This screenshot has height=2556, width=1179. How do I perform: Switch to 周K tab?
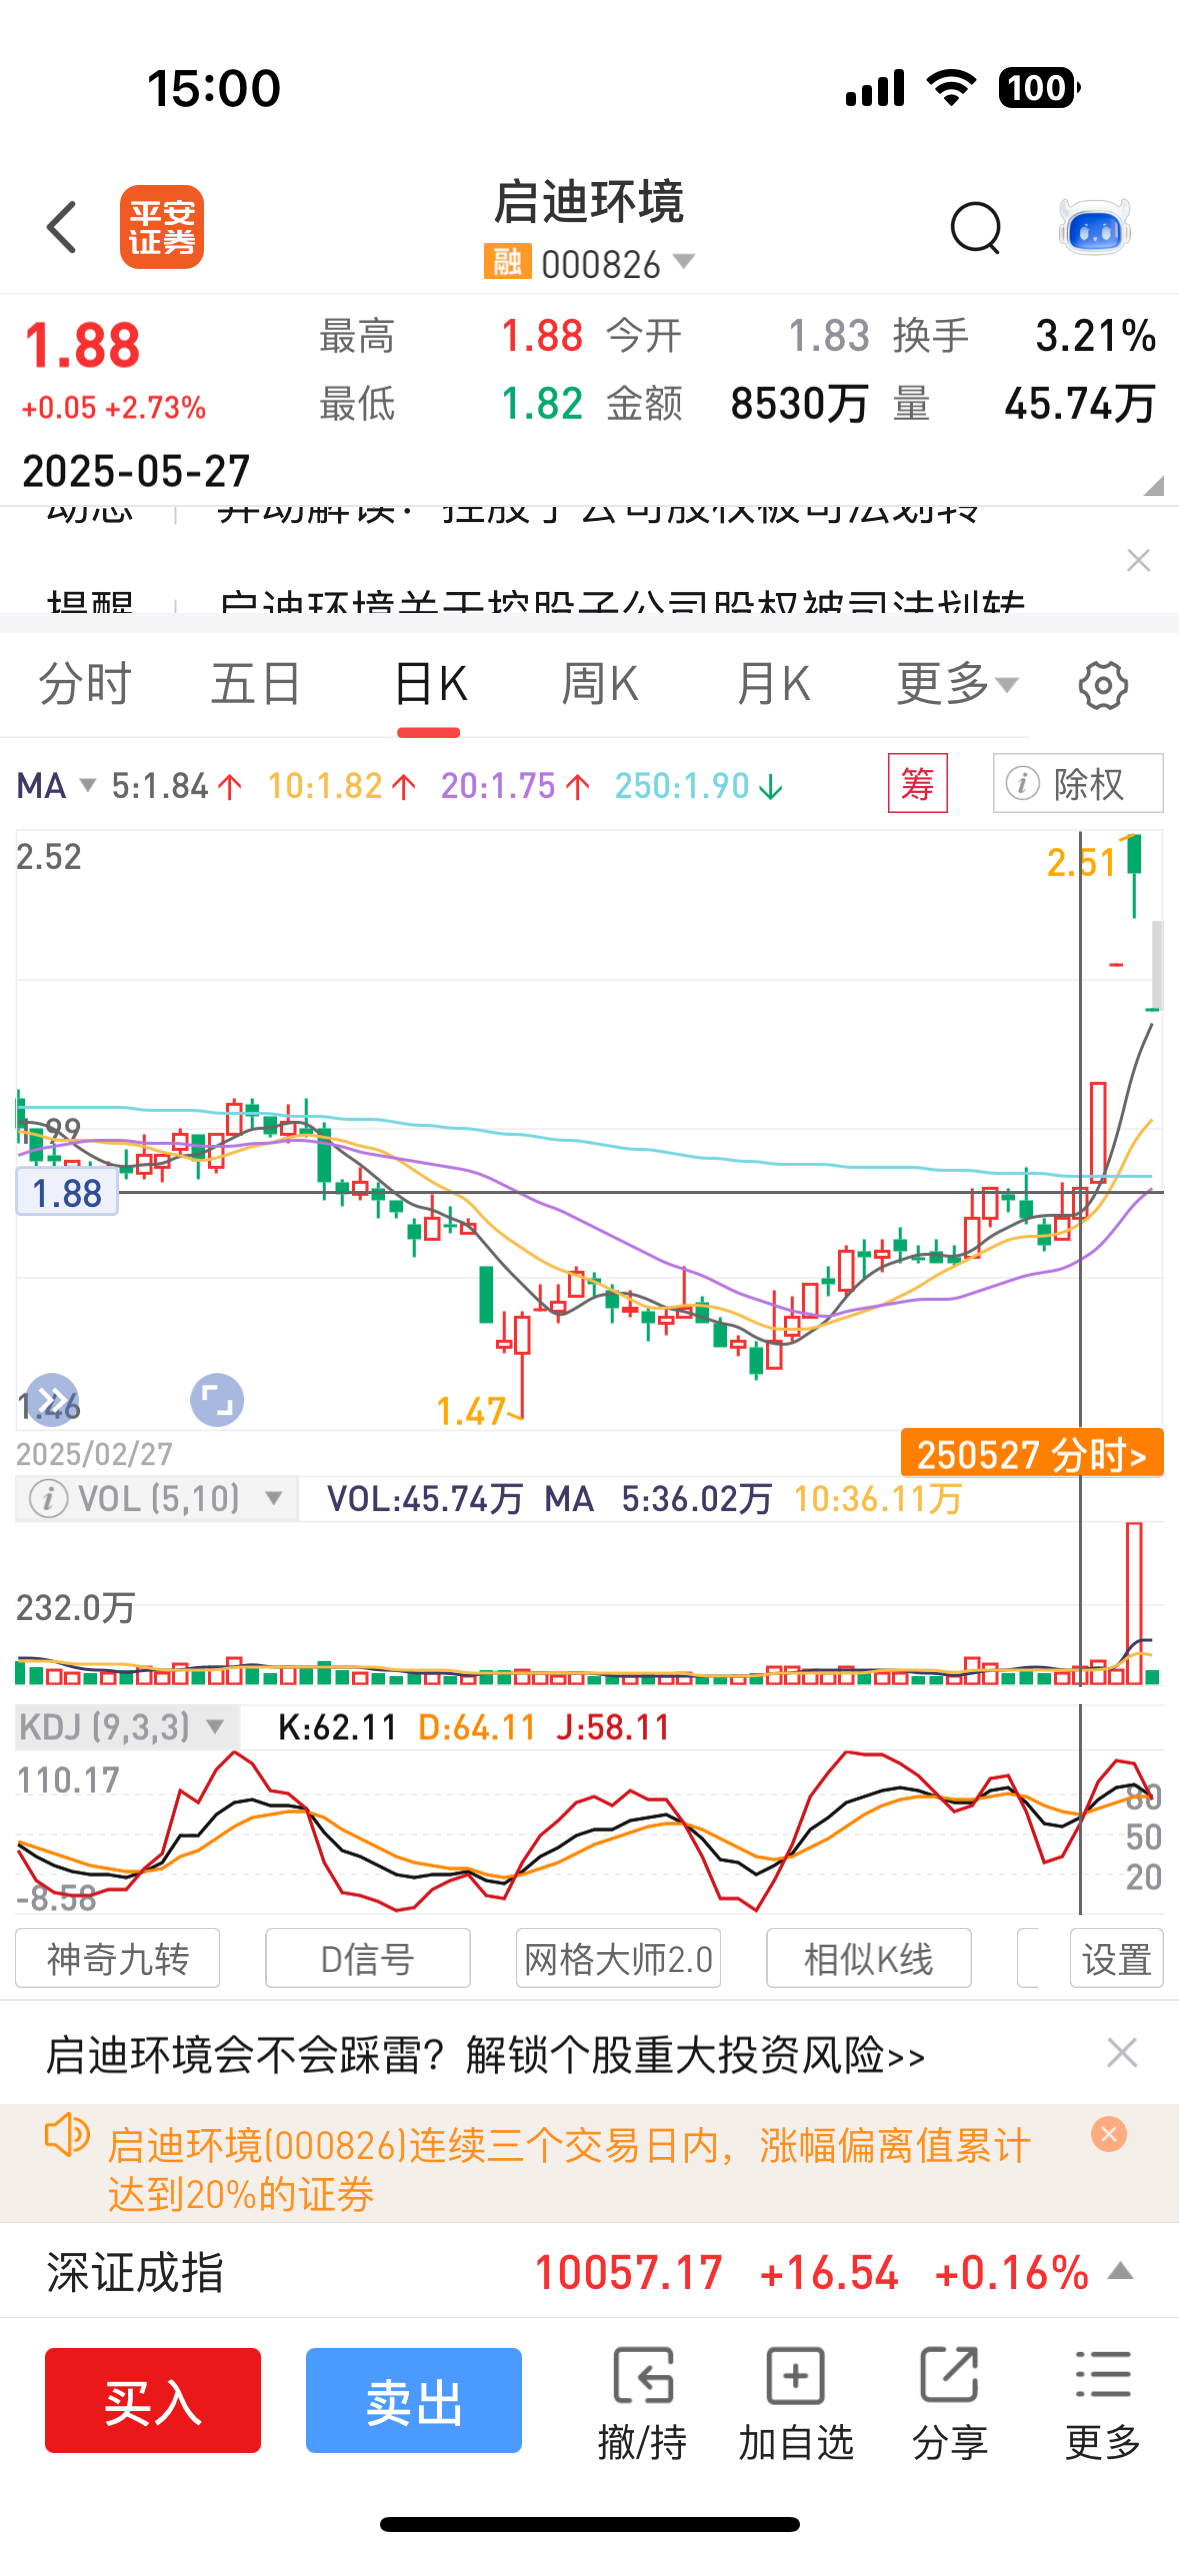pos(600,685)
